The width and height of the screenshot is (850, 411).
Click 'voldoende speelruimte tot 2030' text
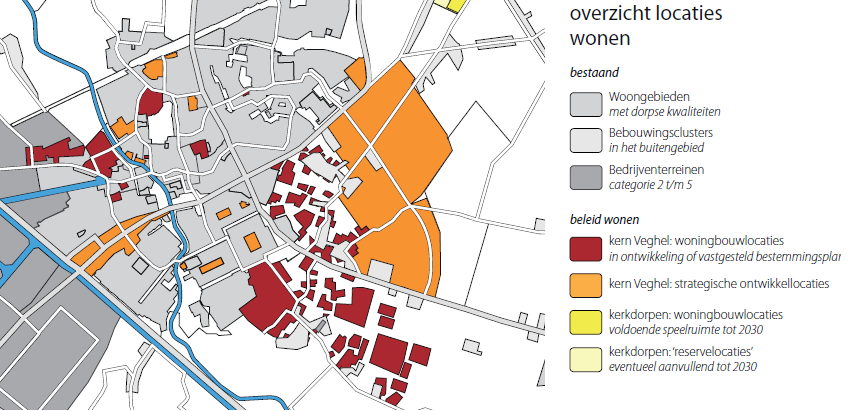(688, 330)
